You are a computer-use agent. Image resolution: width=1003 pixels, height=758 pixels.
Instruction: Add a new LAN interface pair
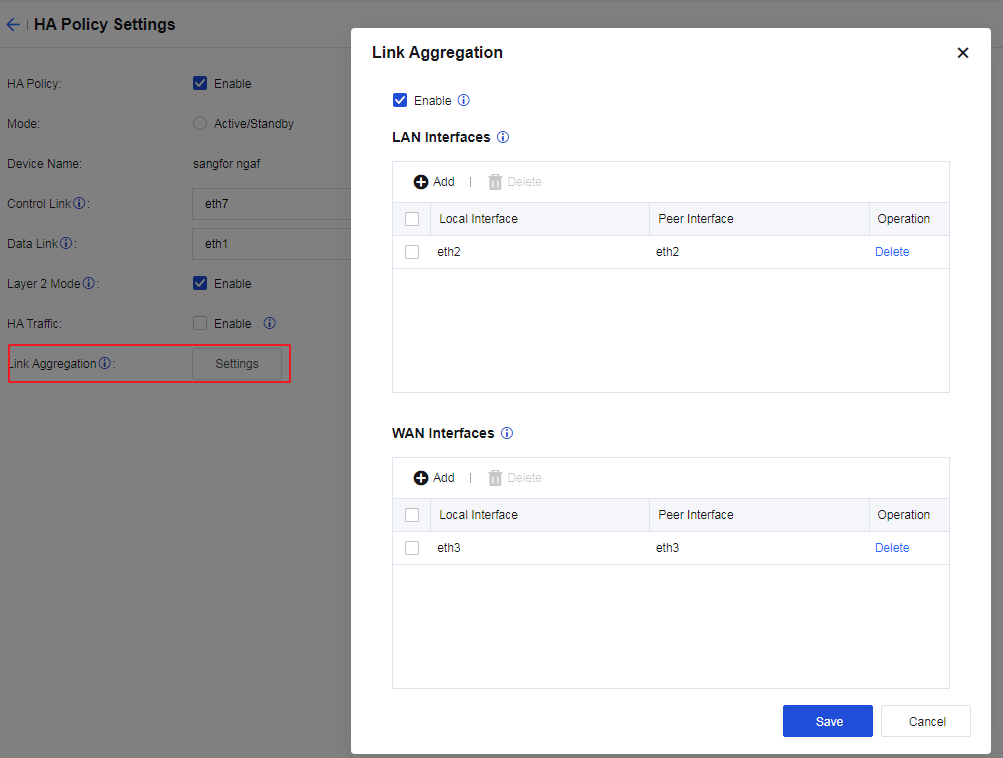click(x=434, y=182)
